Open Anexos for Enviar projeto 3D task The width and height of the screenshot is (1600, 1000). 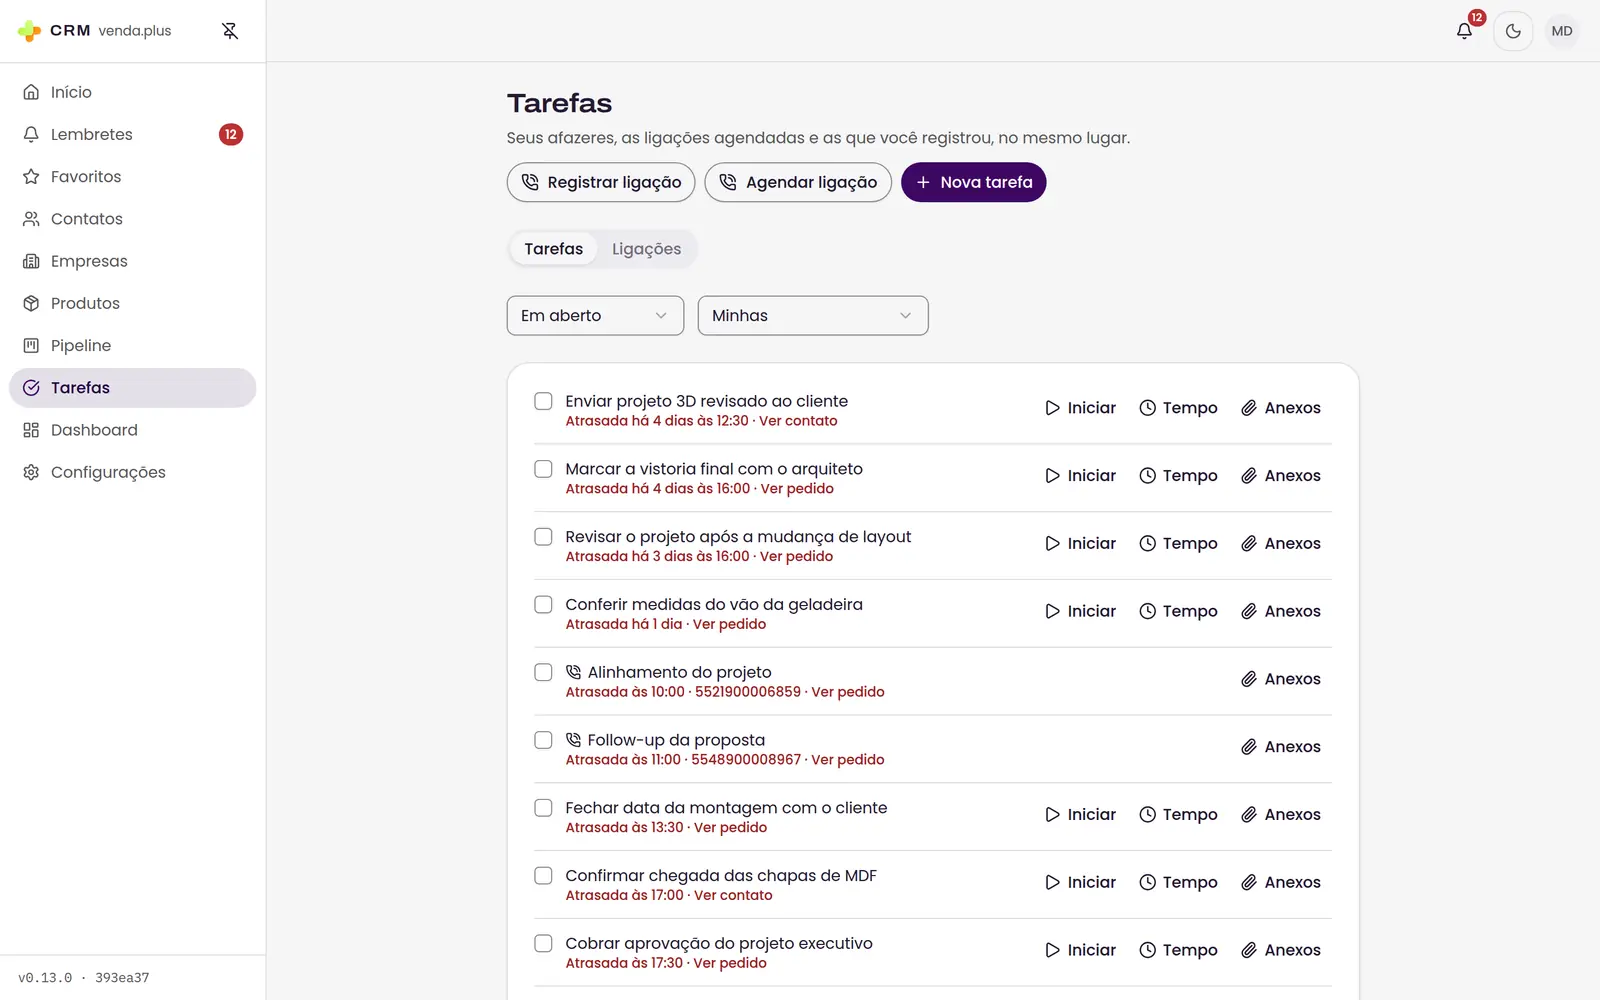click(1281, 408)
